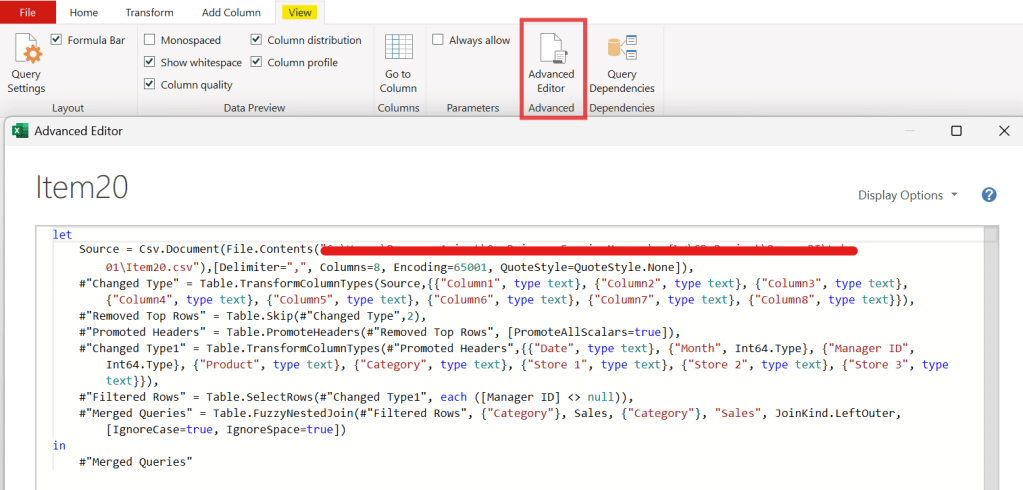
Task: Open the File menu tab
Action: click(28, 12)
